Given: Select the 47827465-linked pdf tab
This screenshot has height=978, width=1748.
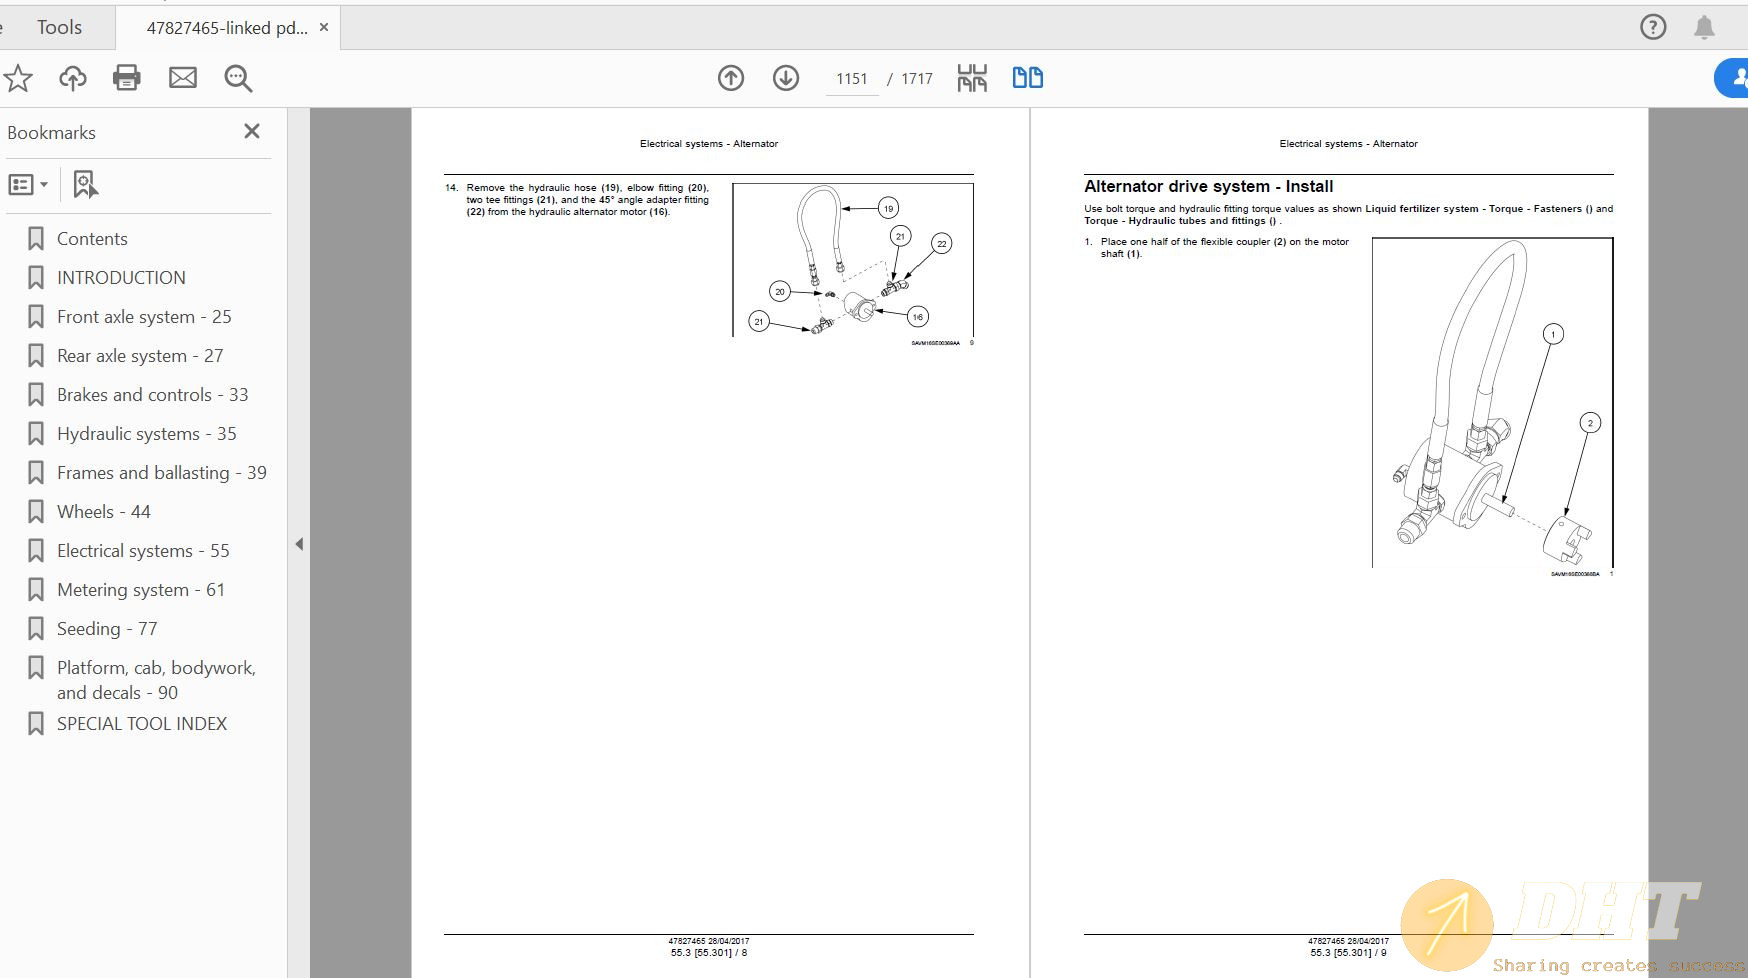Looking at the screenshot, I should point(226,28).
